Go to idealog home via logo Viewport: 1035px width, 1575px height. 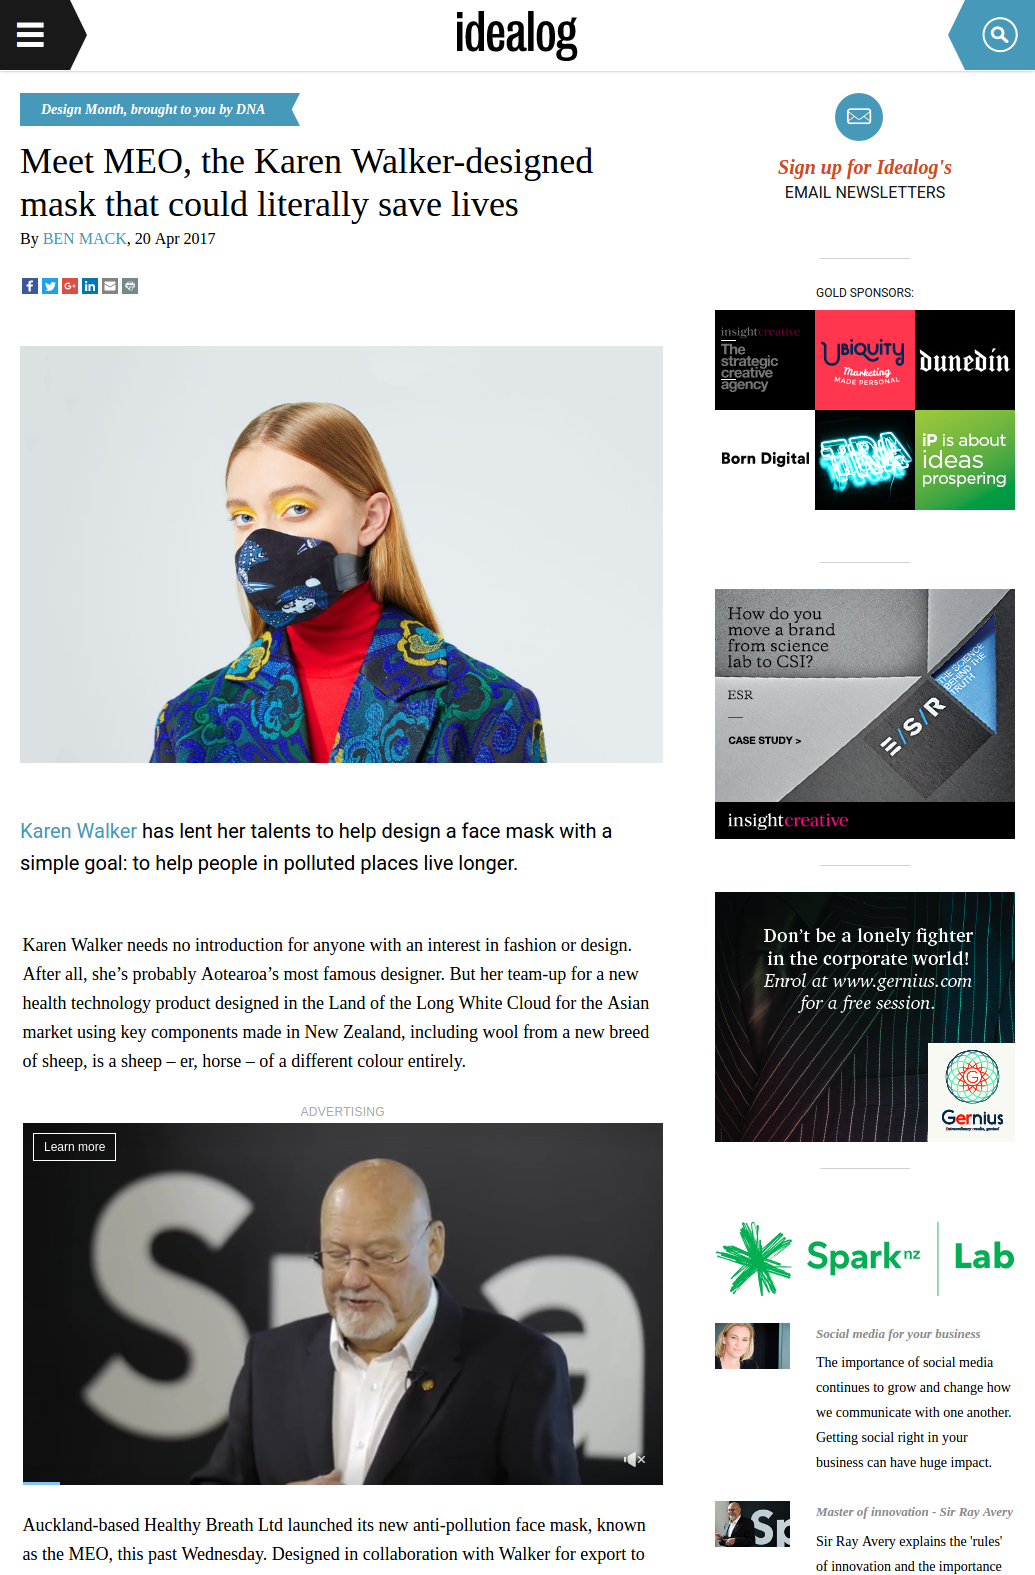click(x=516, y=34)
